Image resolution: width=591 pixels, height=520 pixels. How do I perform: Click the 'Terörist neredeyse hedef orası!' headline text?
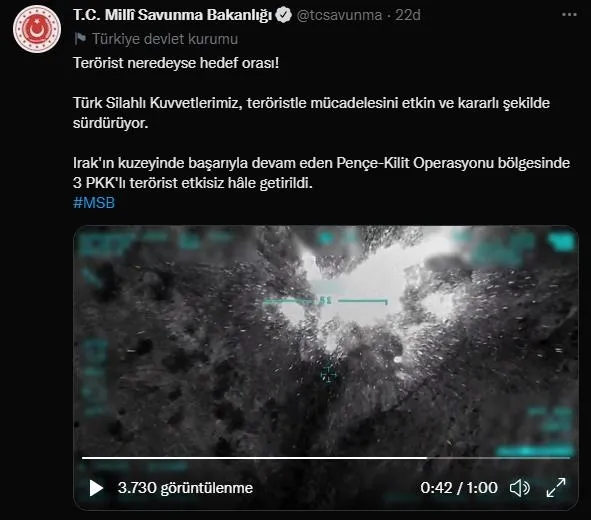click(x=176, y=63)
